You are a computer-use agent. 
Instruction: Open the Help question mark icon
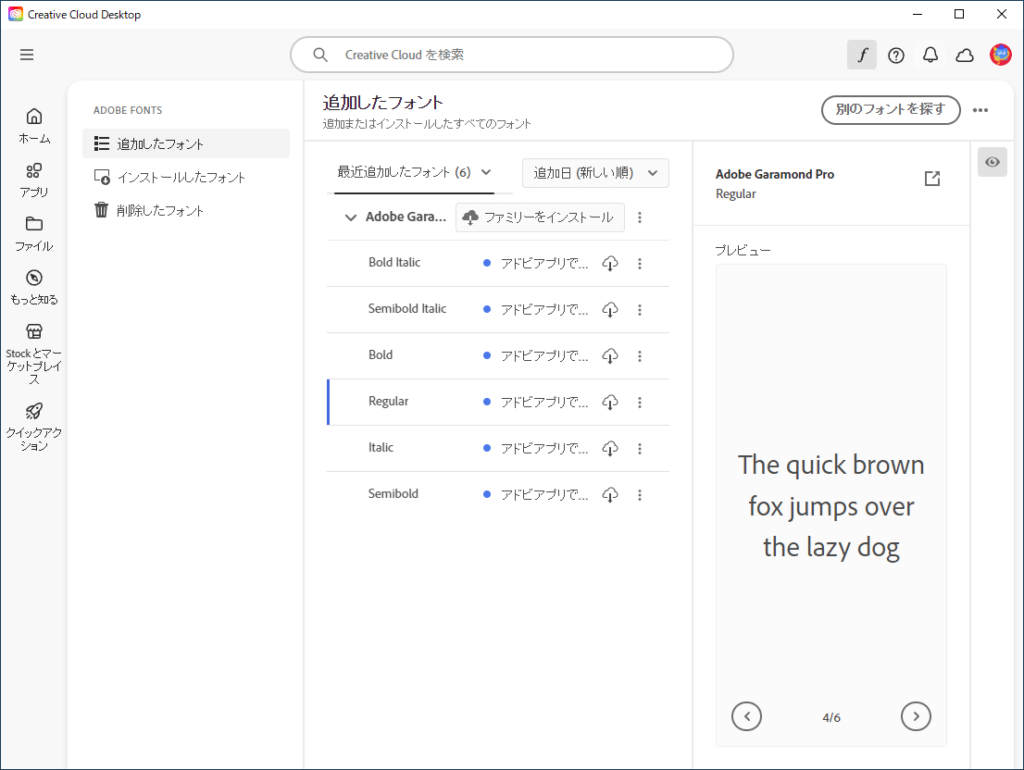(x=896, y=56)
